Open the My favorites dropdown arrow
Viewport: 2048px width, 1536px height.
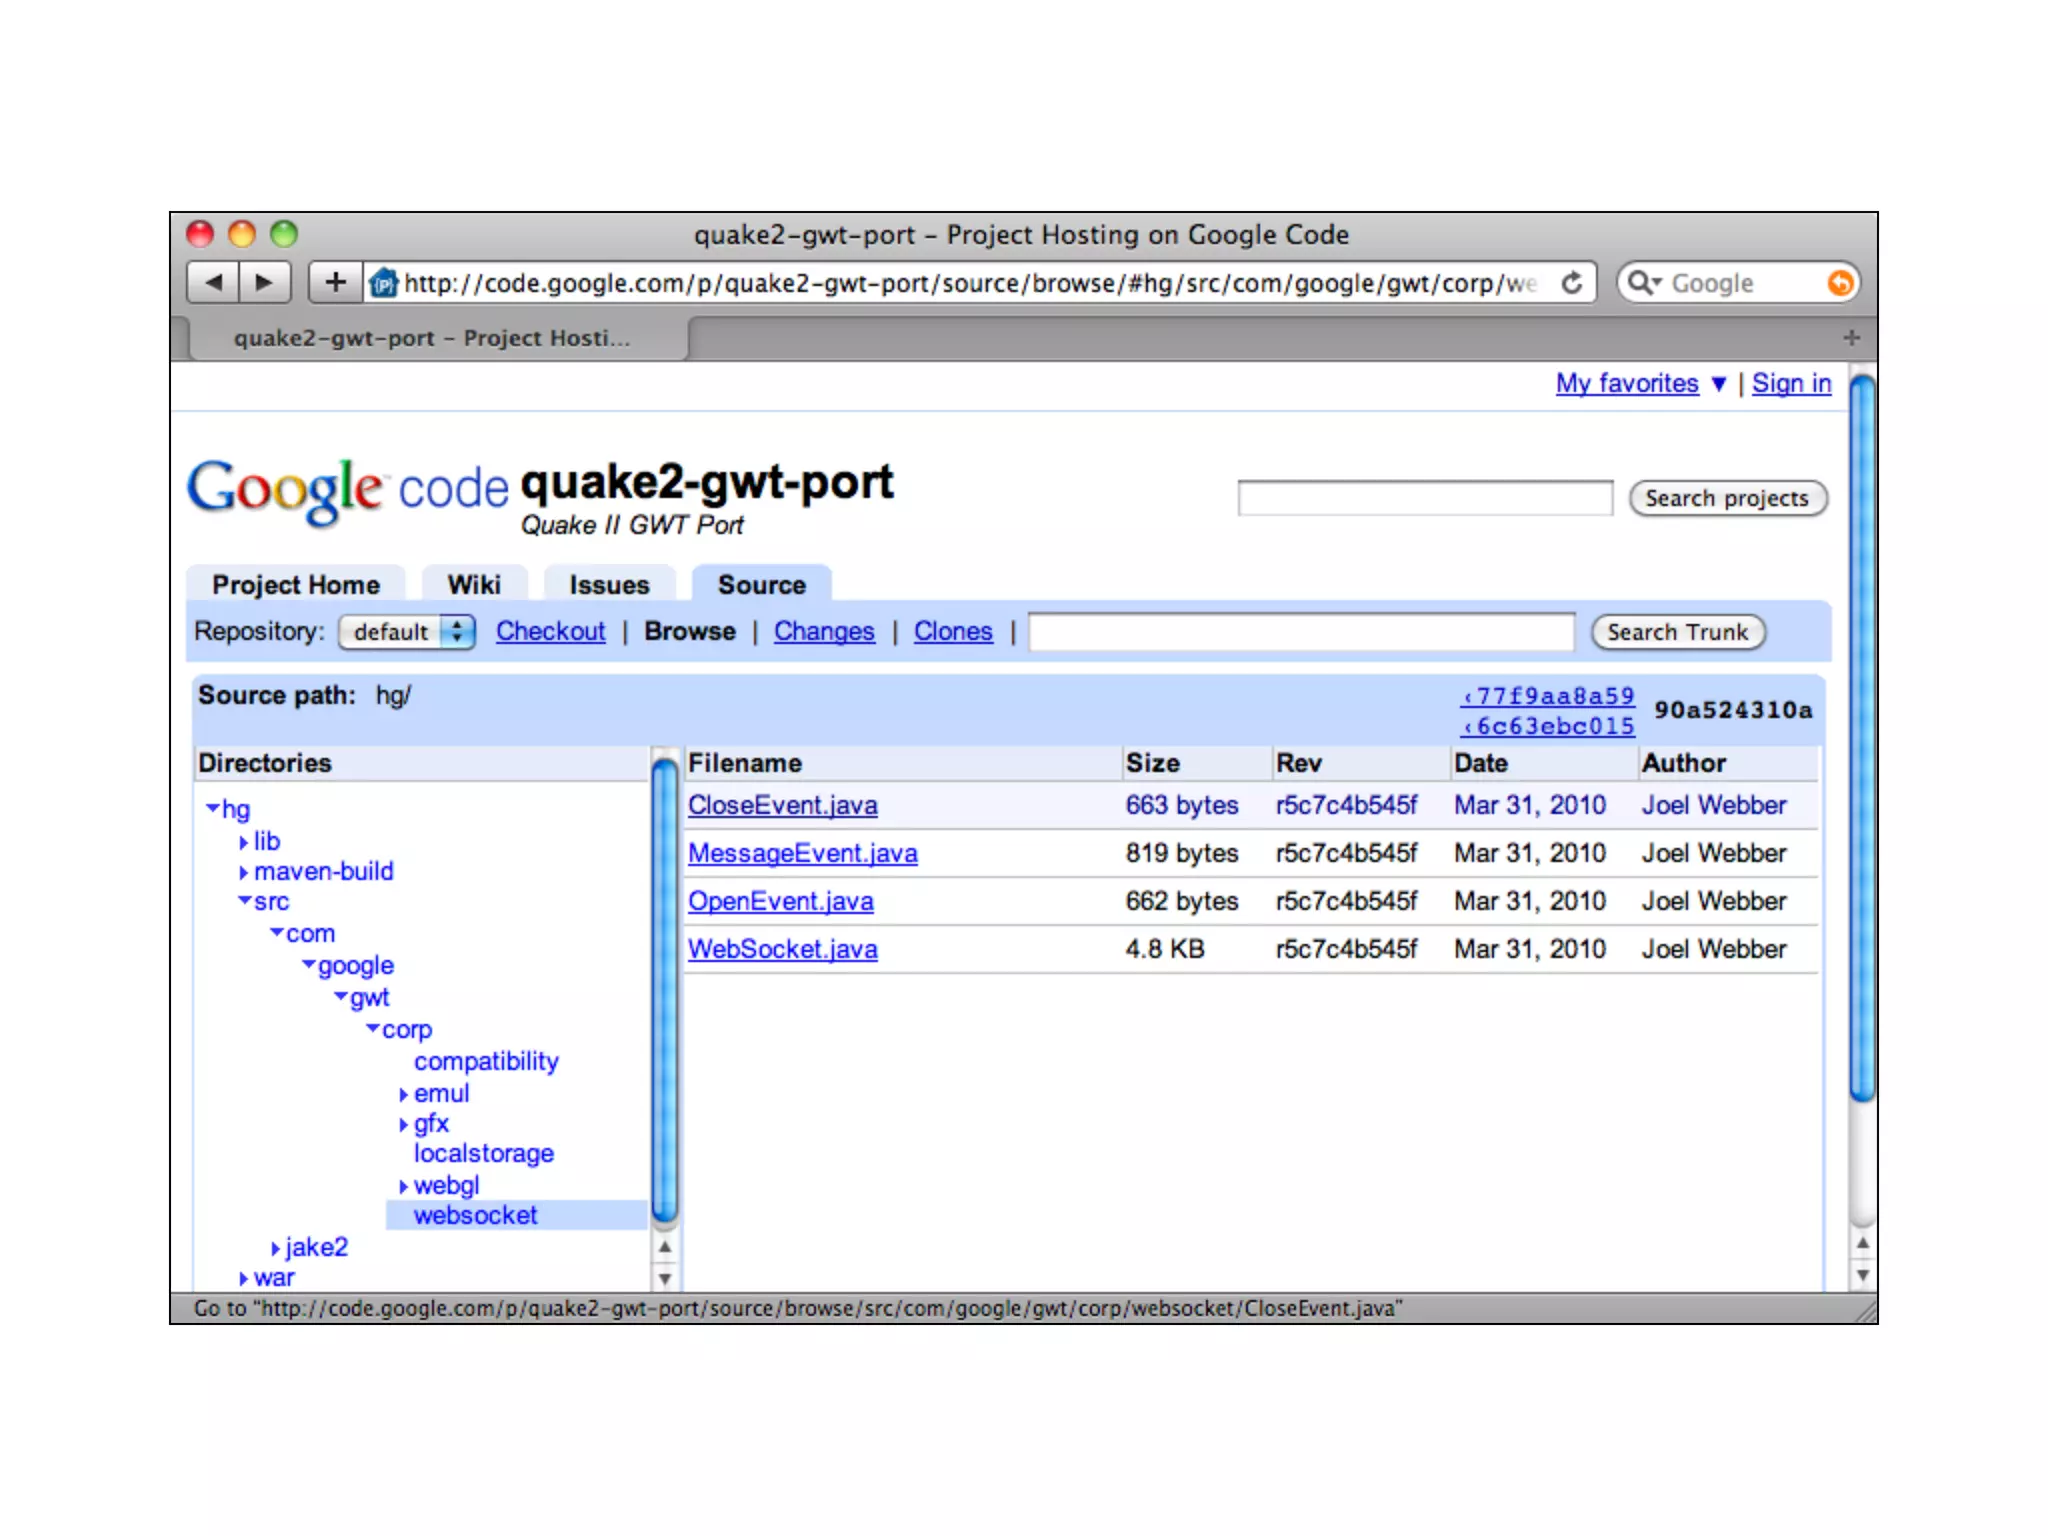[x=1719, y=384]
